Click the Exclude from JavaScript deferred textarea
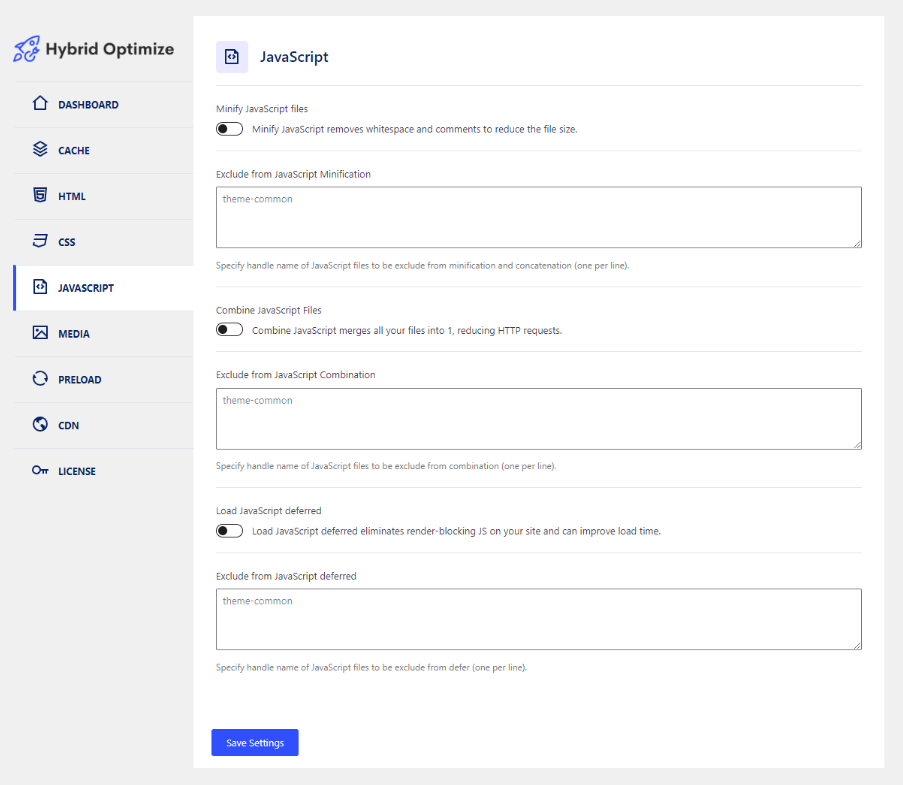The image size is (903, 785). [538, 619]
